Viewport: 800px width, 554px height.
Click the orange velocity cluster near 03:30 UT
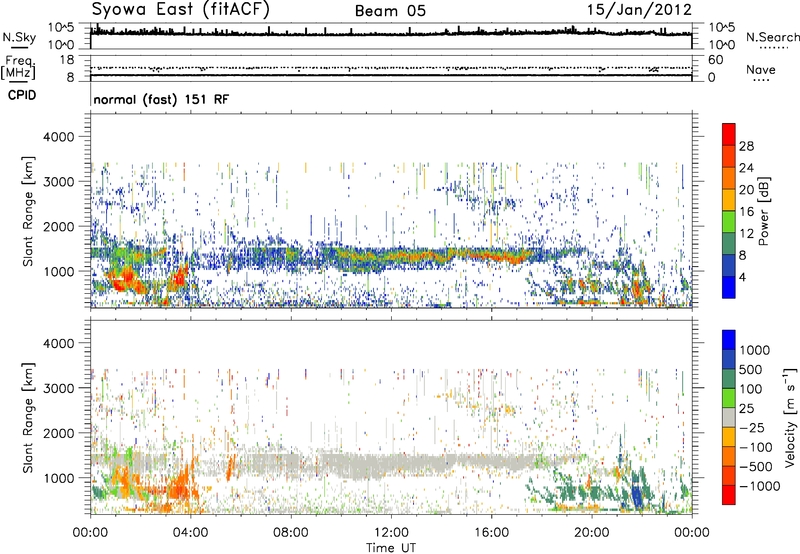click(180, 487)
